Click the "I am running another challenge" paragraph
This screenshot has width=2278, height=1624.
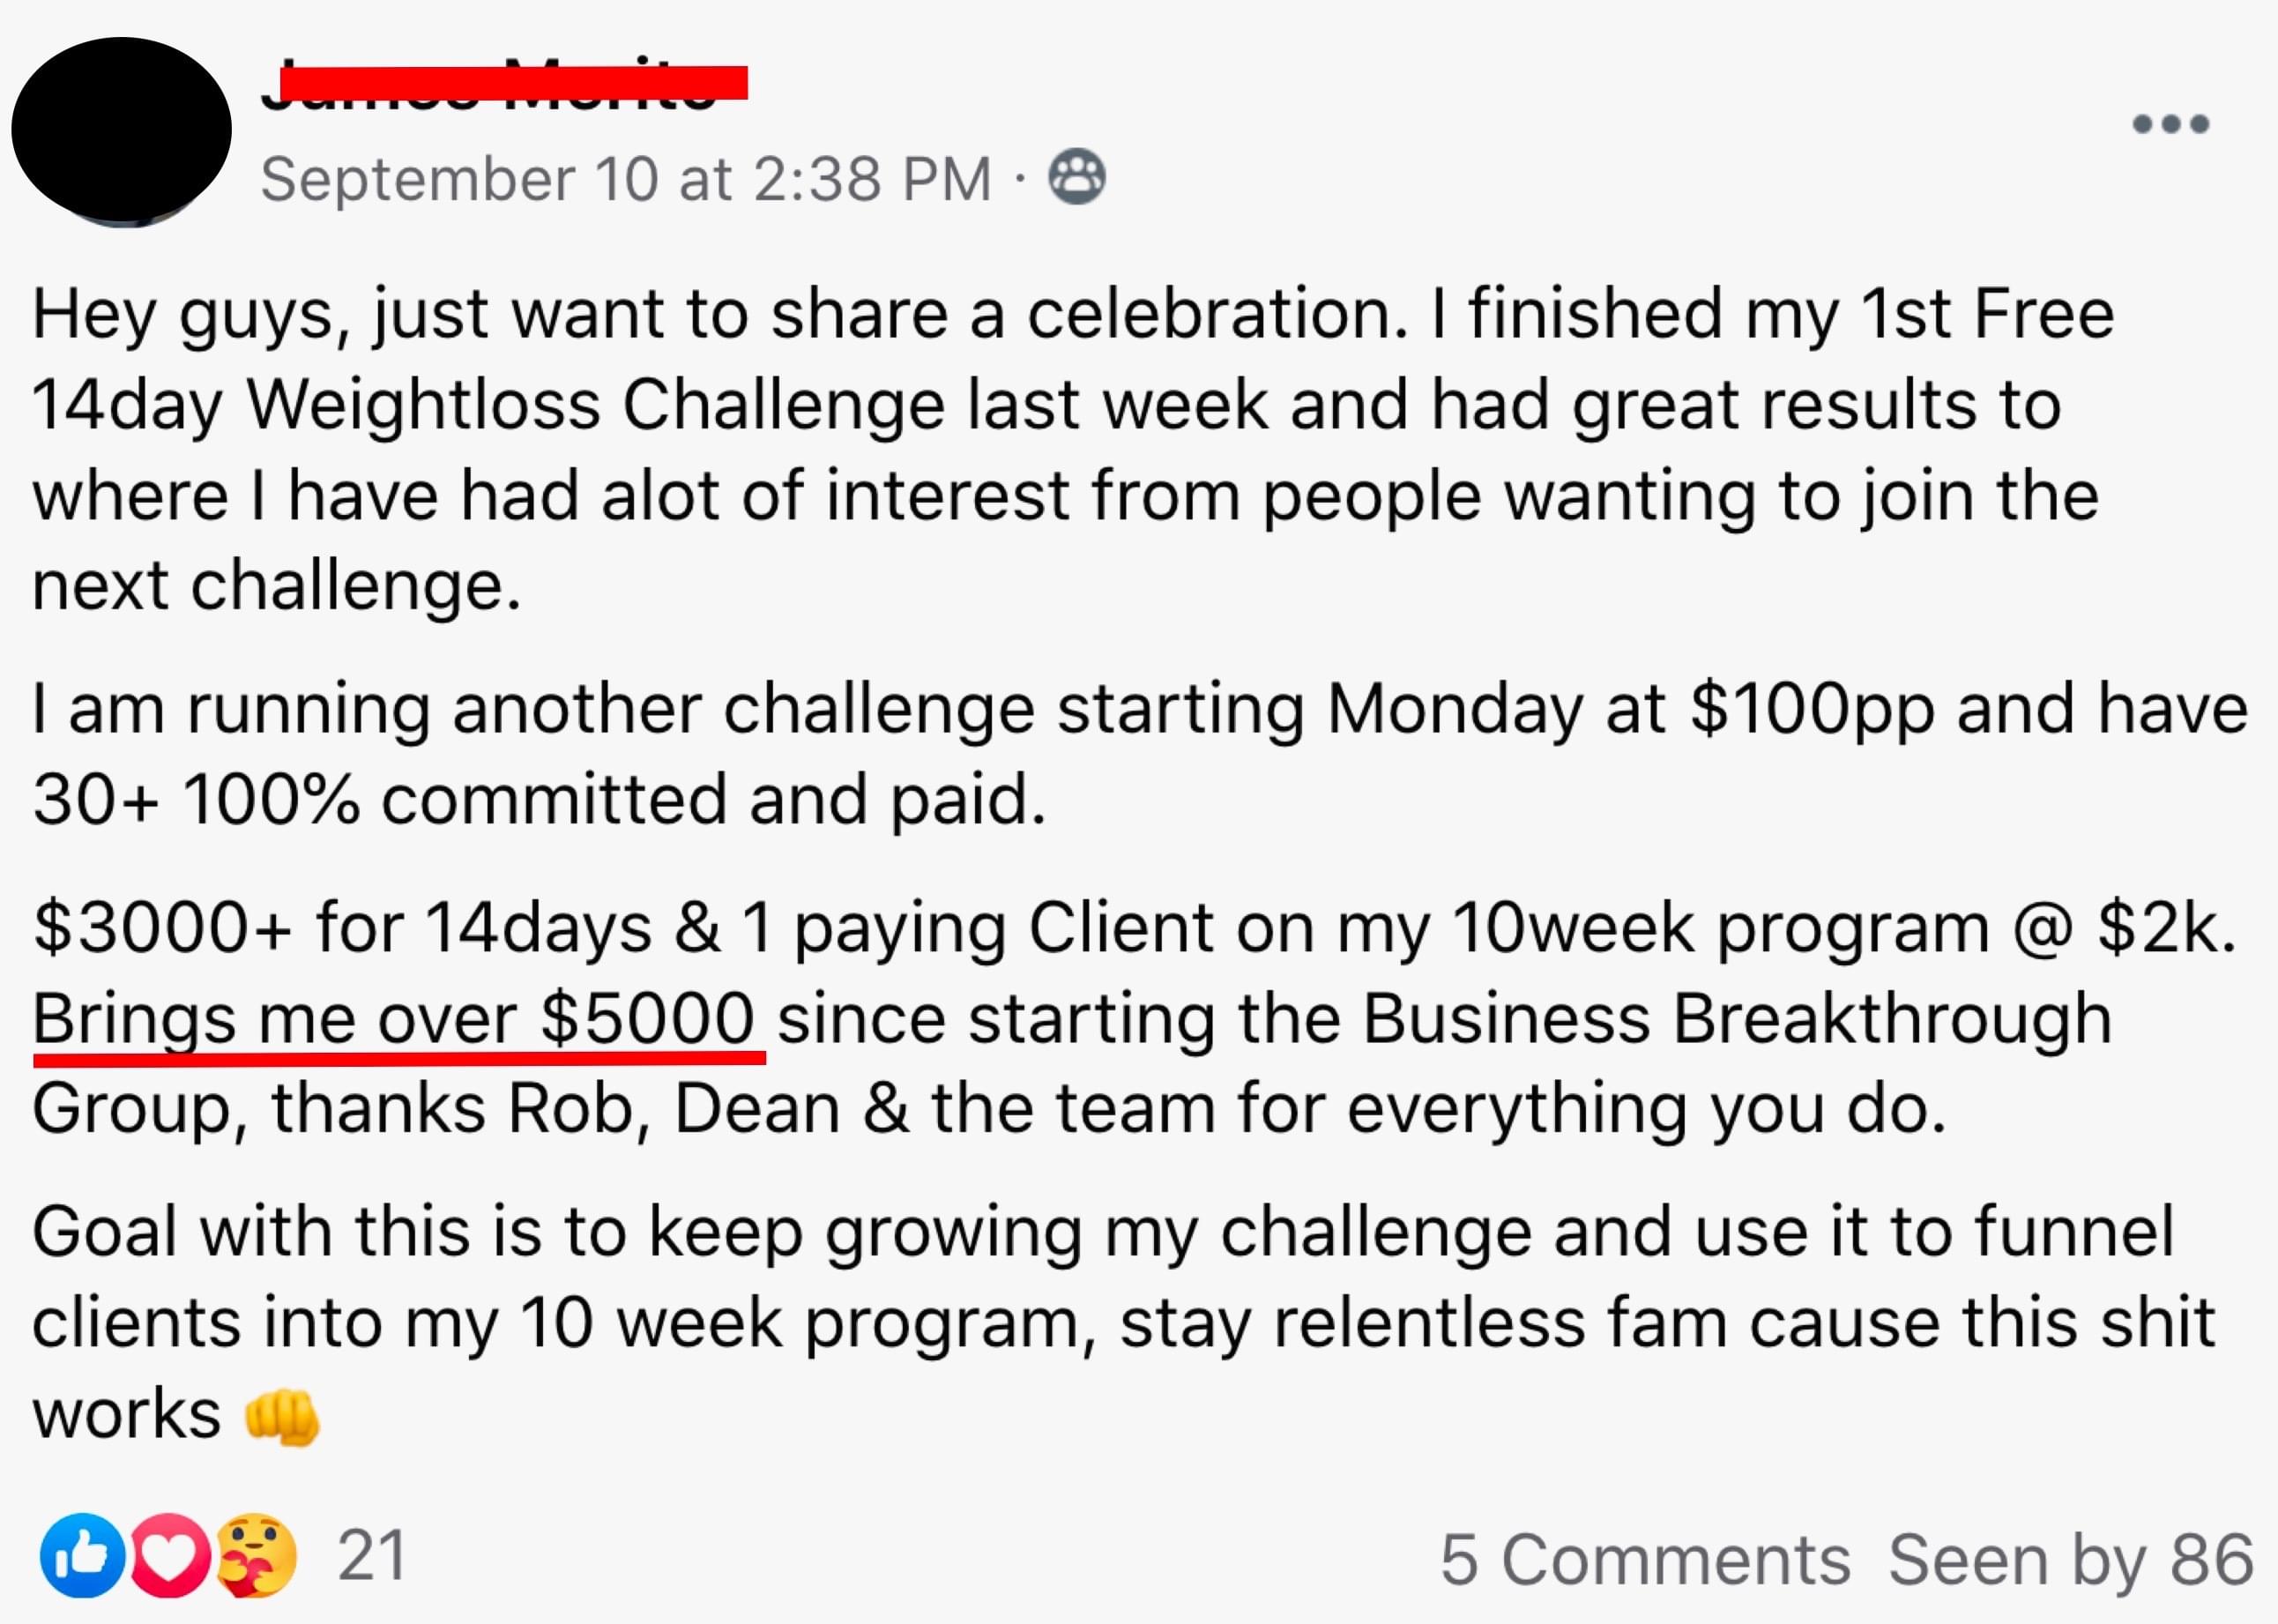point(1140,753)
